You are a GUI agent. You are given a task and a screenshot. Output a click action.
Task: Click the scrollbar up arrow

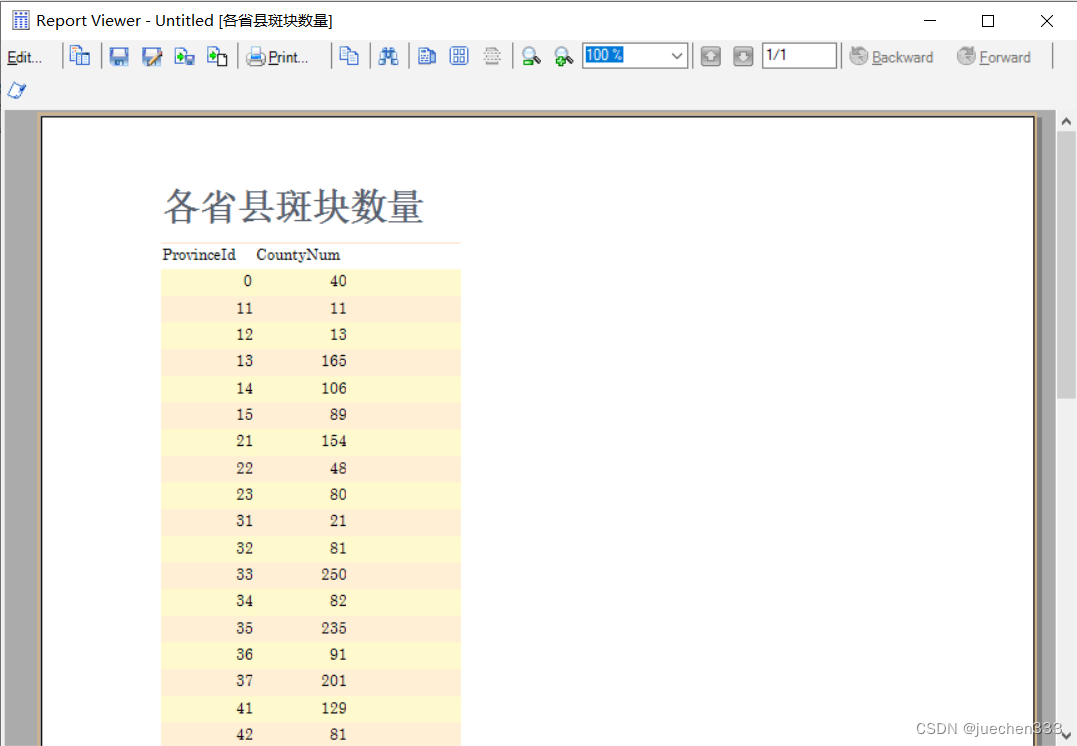click(1066, 121)
